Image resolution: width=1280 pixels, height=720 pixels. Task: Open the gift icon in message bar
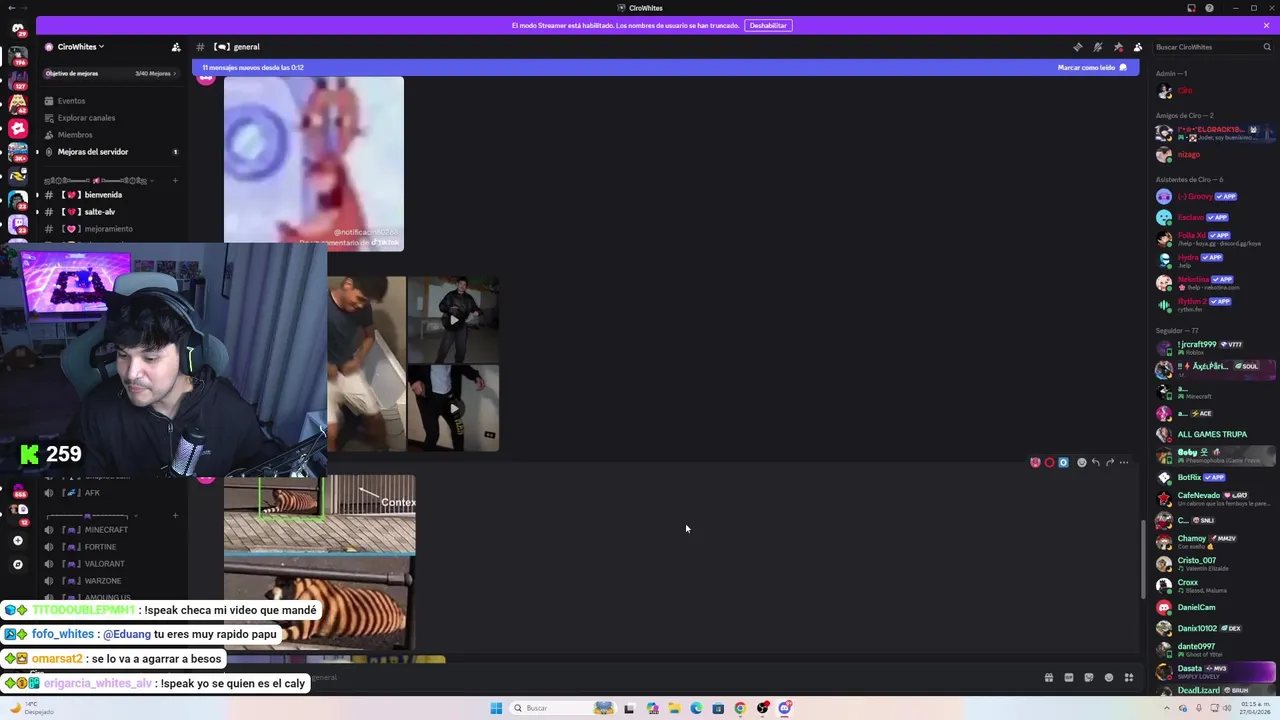(1049, 678)
